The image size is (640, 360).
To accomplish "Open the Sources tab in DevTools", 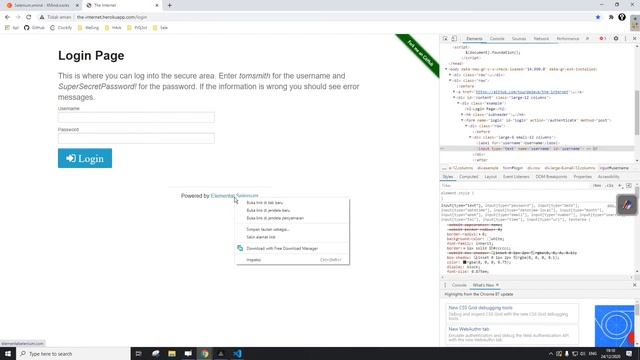I will pyautogui.click(x=519, y=38).
